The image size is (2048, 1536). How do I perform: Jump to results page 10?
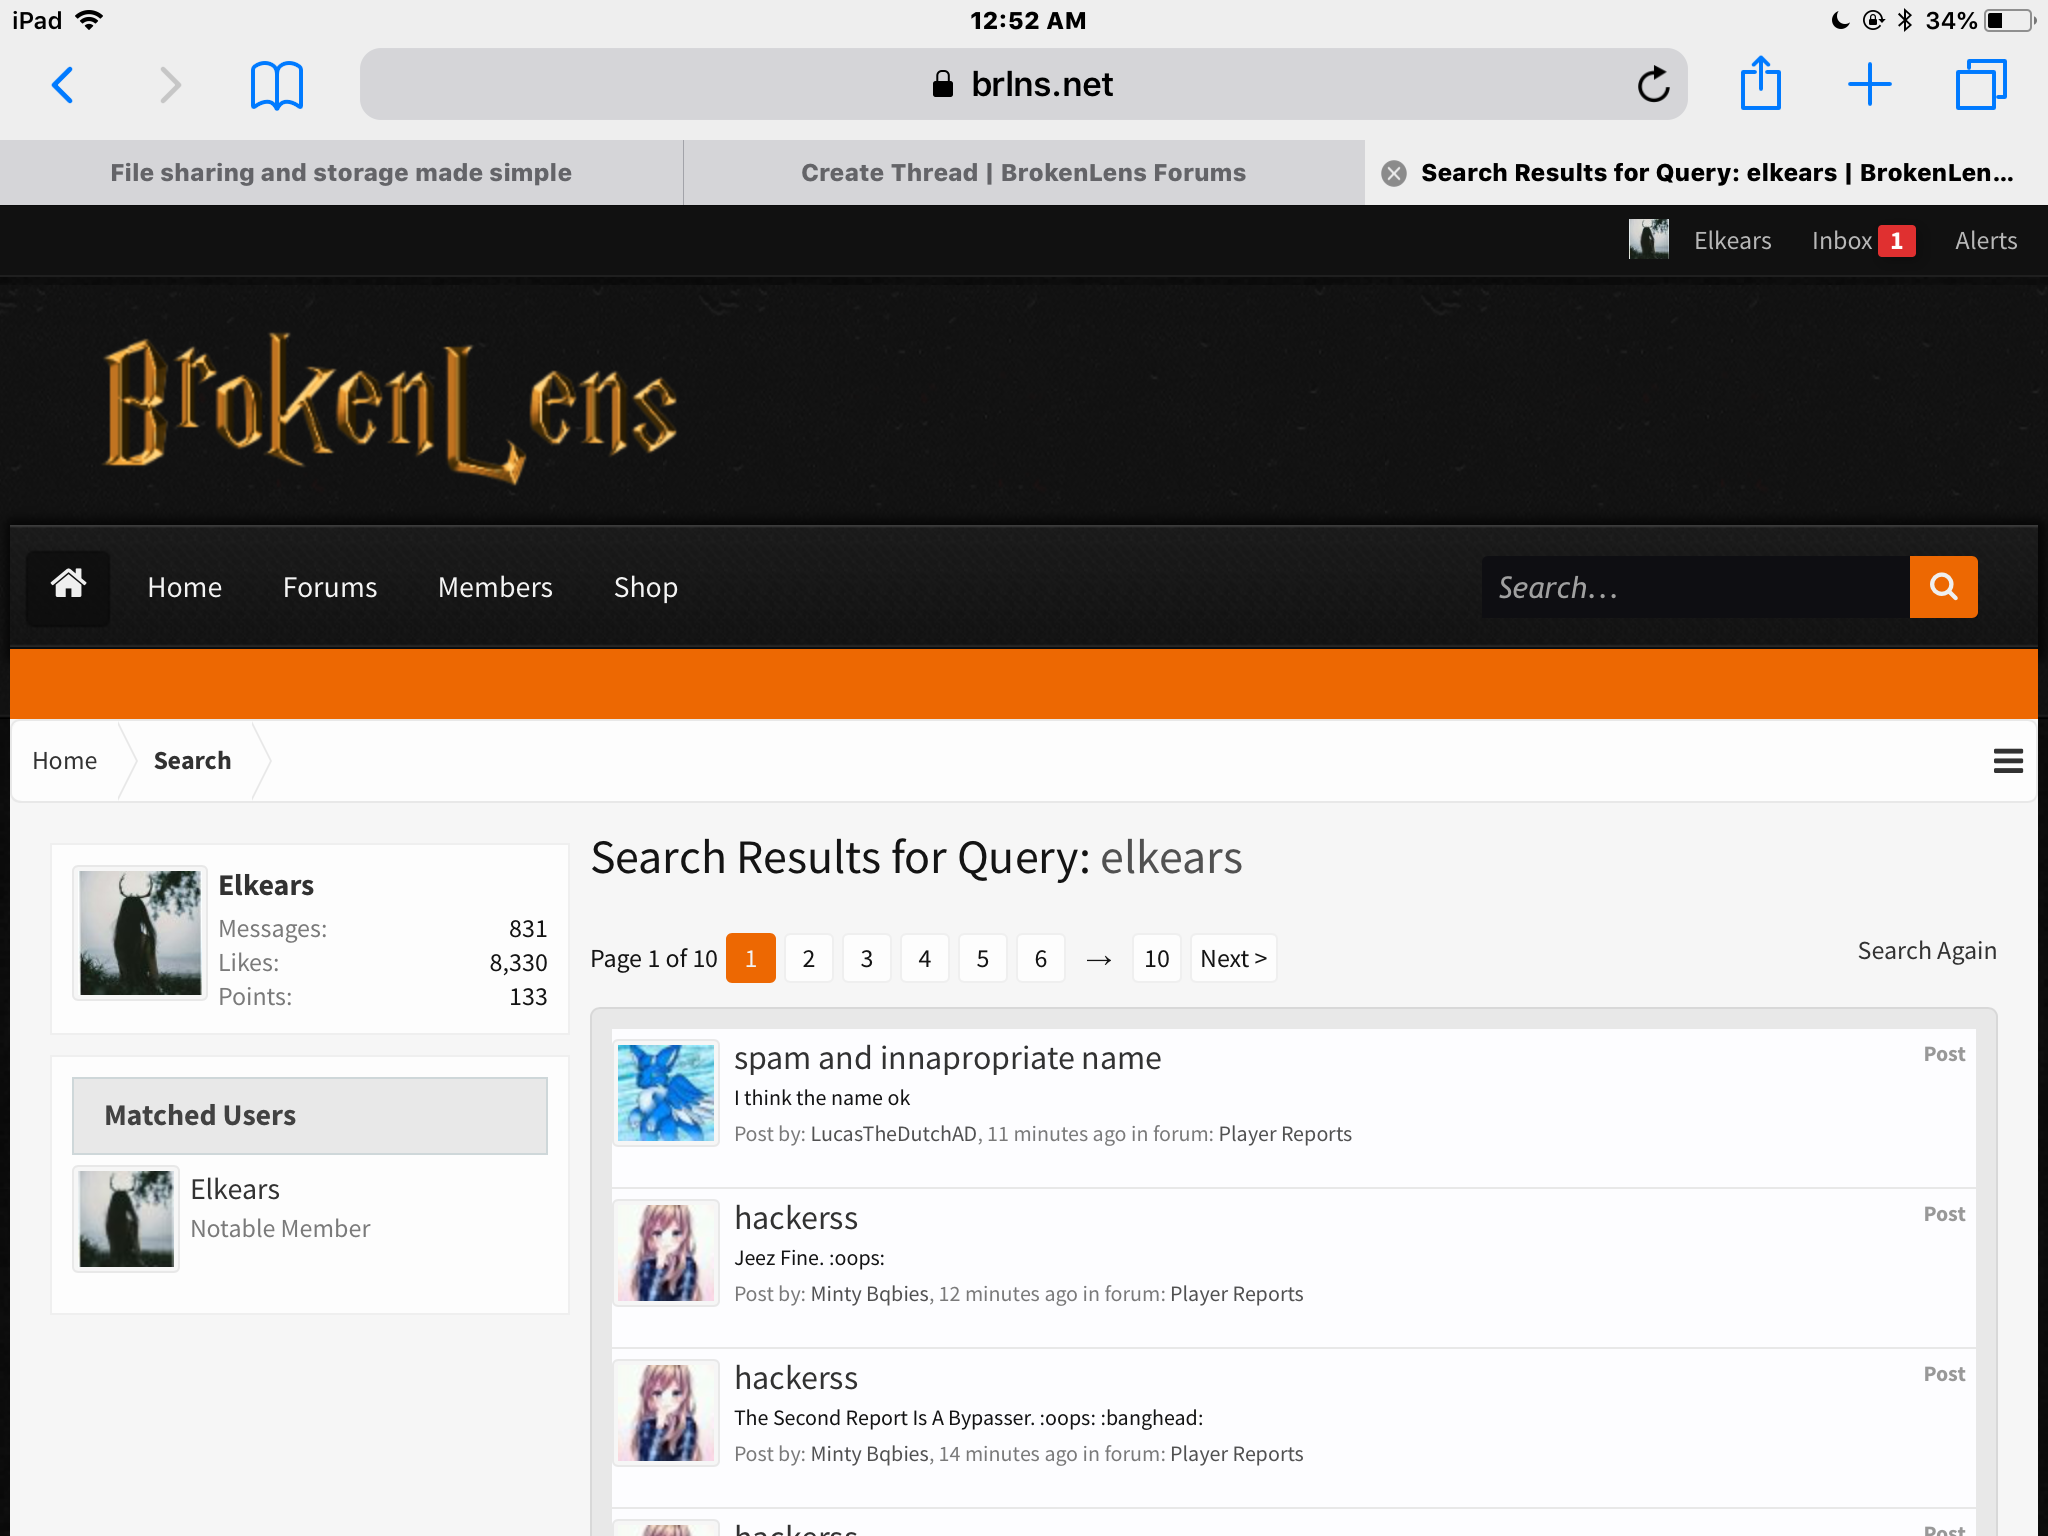[x=1156, y=959]
